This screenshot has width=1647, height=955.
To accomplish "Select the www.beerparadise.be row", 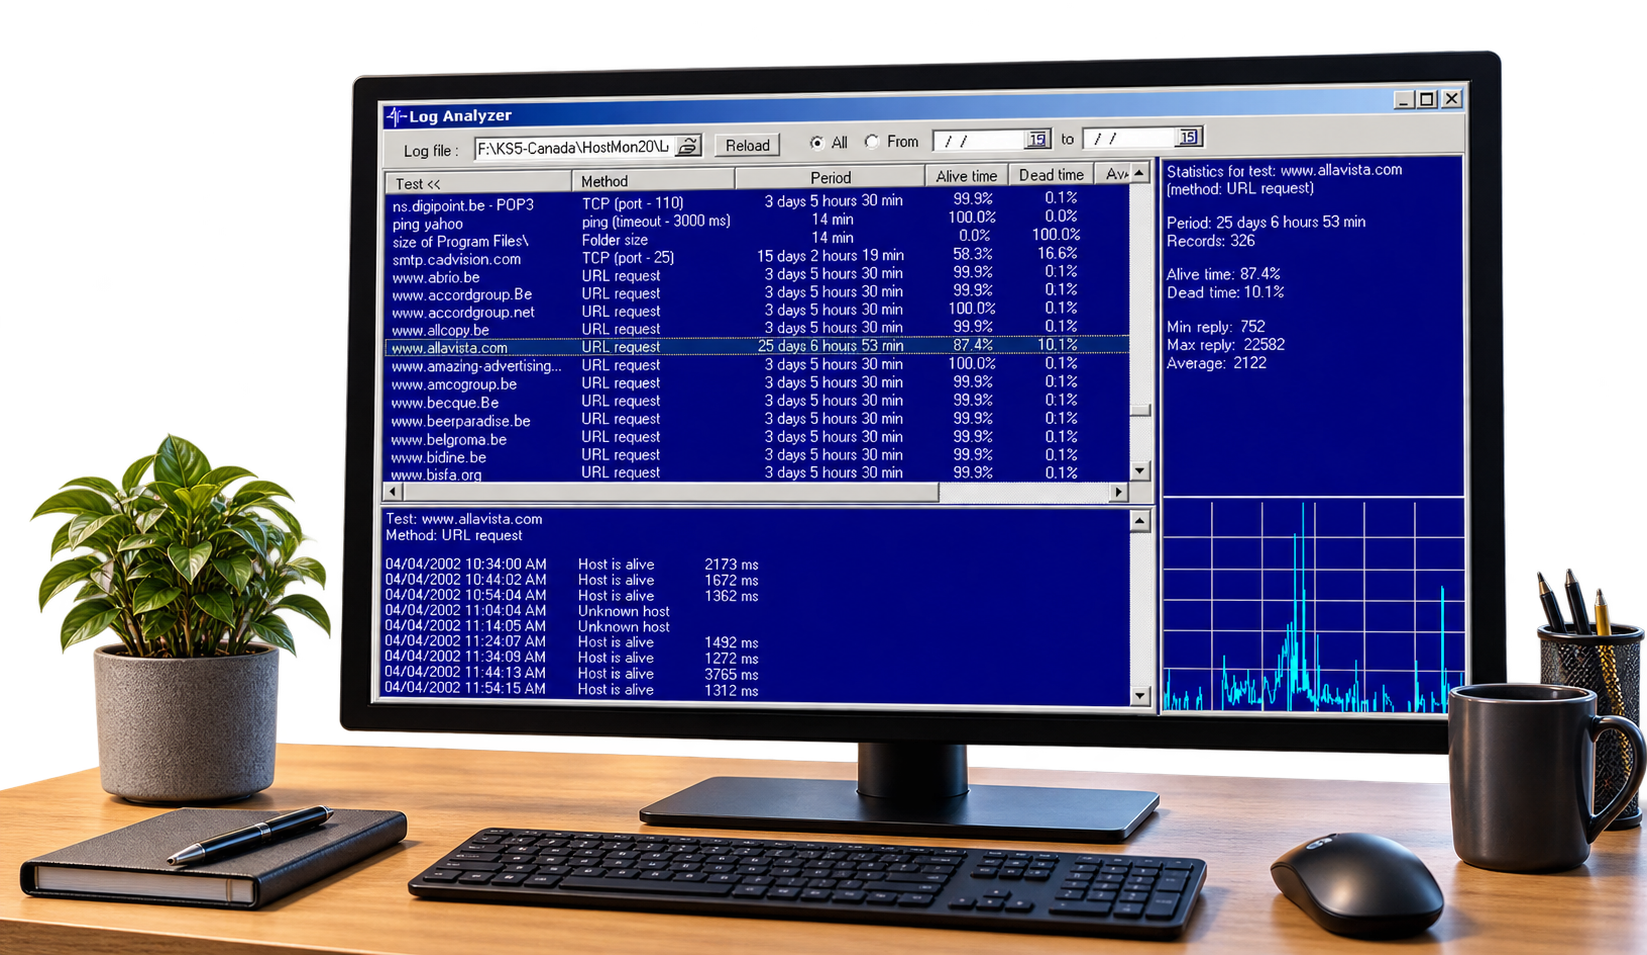I will point(757,419).
